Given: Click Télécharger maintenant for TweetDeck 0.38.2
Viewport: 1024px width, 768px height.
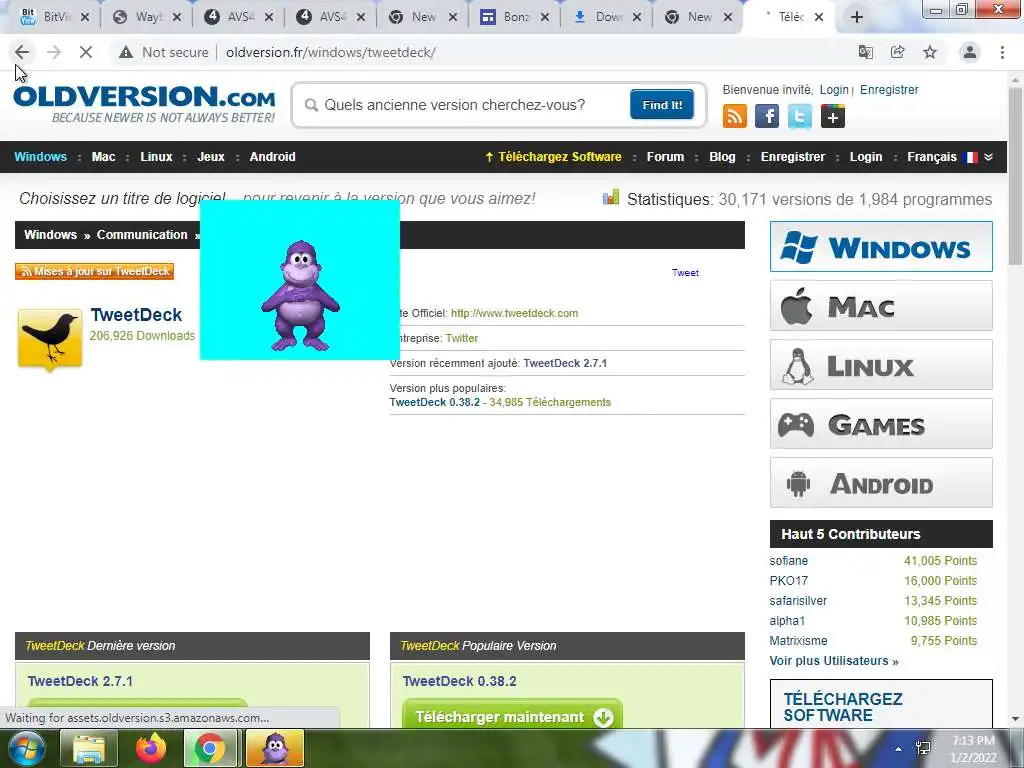Looking at the screenshot, I should [512, 716].
